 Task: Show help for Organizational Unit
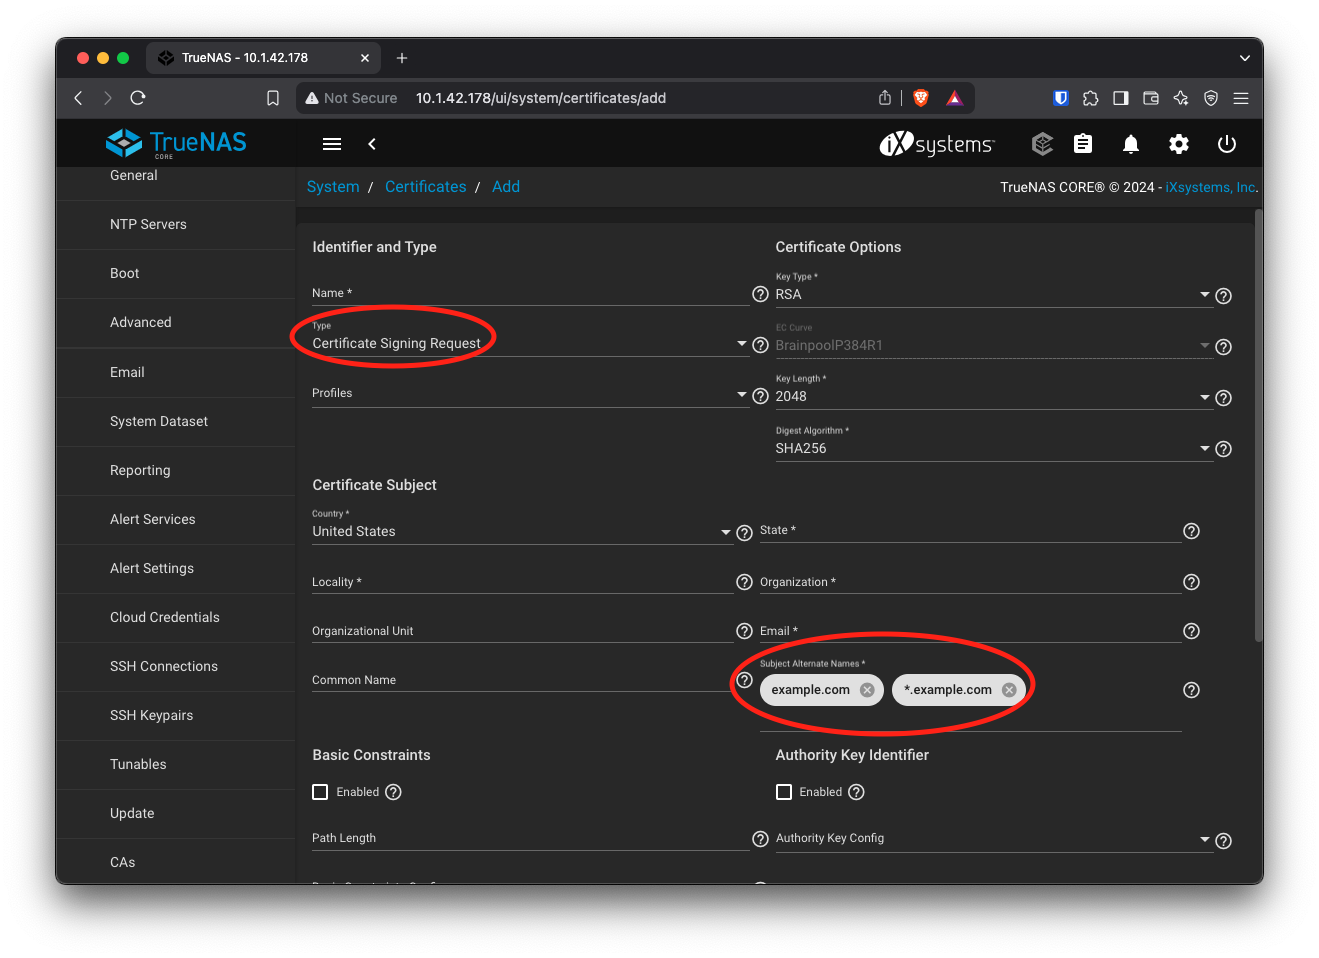[x=744, y=631]
